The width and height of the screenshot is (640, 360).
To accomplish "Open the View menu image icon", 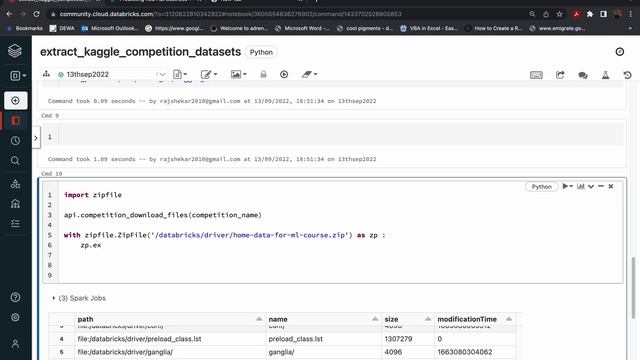I will tap(238, 74).
